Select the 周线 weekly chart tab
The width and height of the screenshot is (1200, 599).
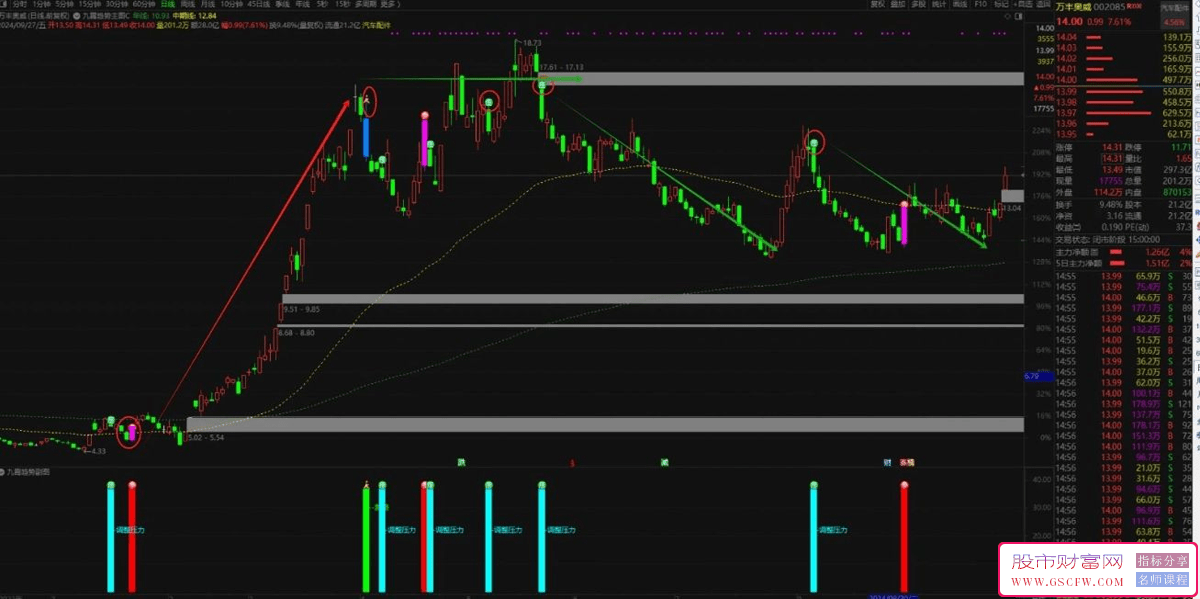[x=187, y=5]
